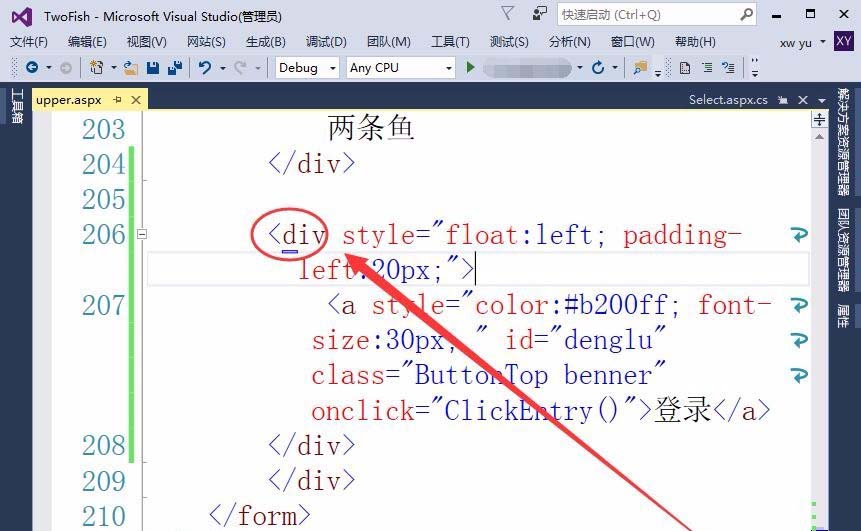This screenshot has width=861, height=531.
Task: Open the redo history dropdown arrow
Action: click(258, 68)
